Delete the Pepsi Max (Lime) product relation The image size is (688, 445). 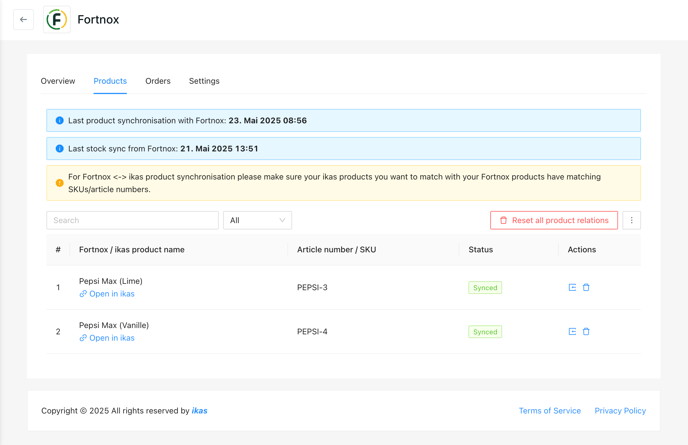click(586, 287)
